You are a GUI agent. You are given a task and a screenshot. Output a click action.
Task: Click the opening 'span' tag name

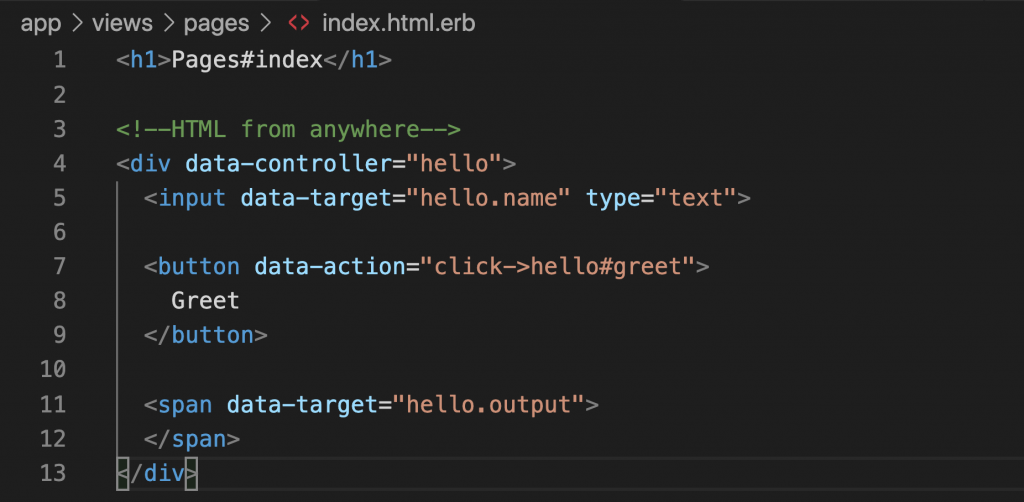(x=185, y=405)
